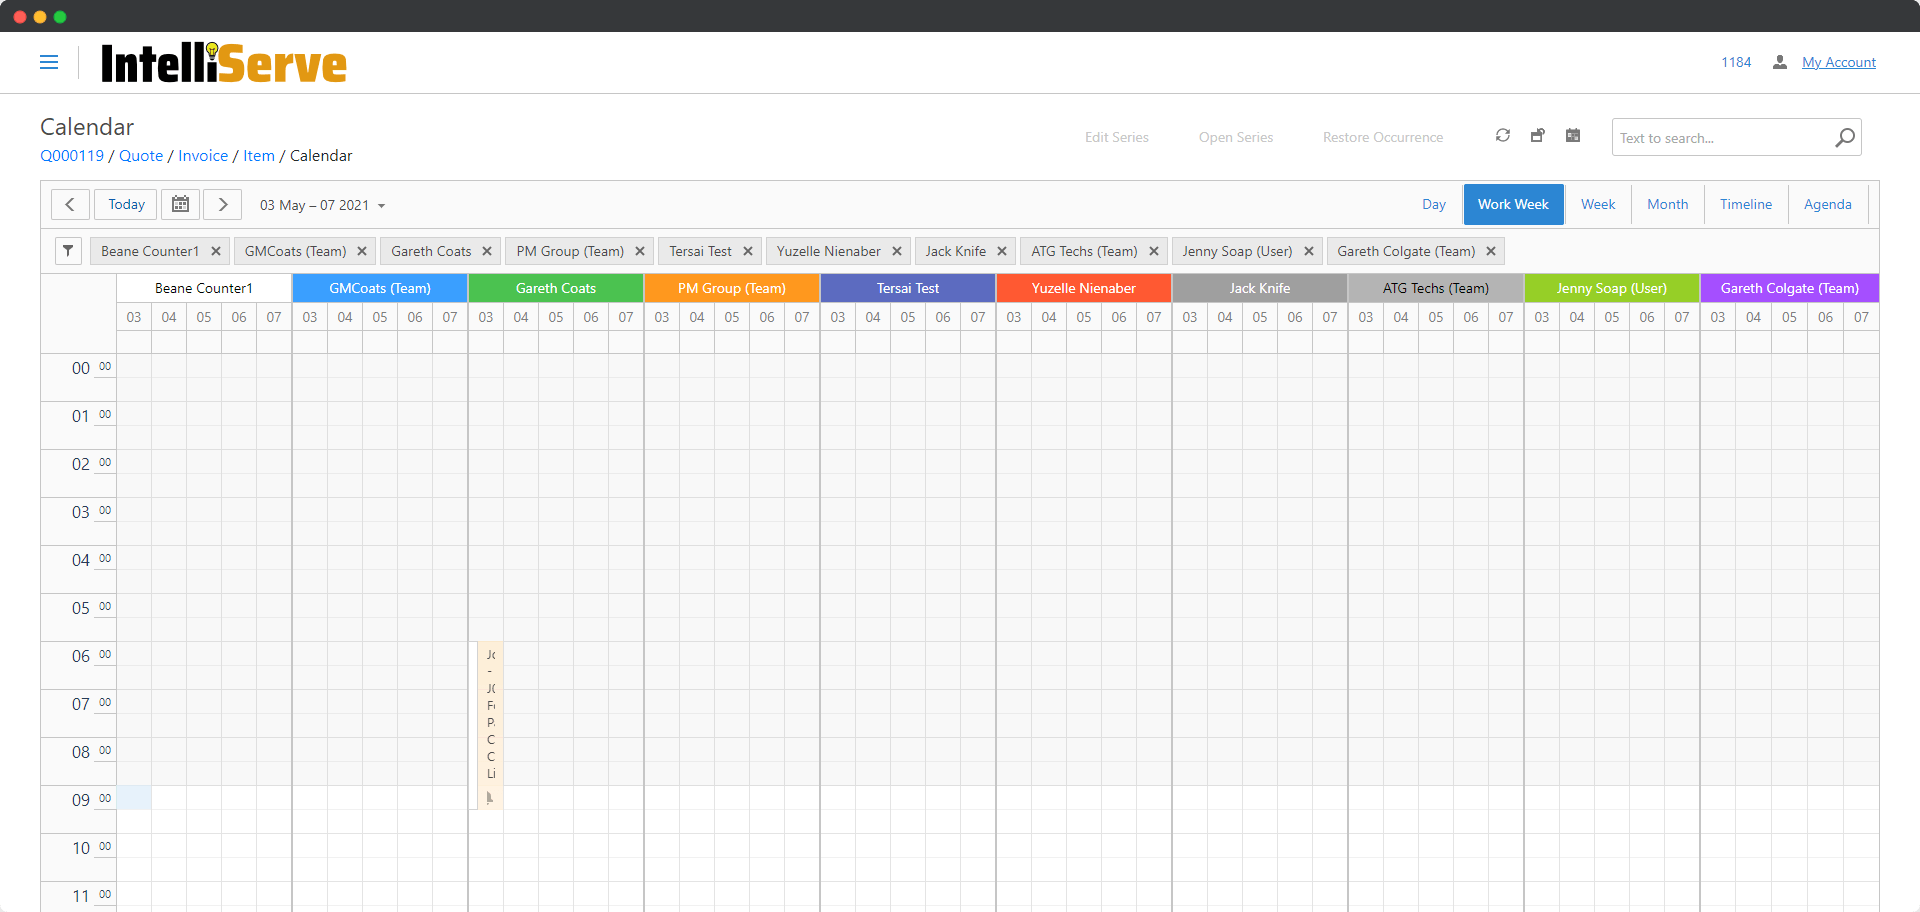
Task: Remove the PM Group (Team) filter chip
Action: click(640, 251)
